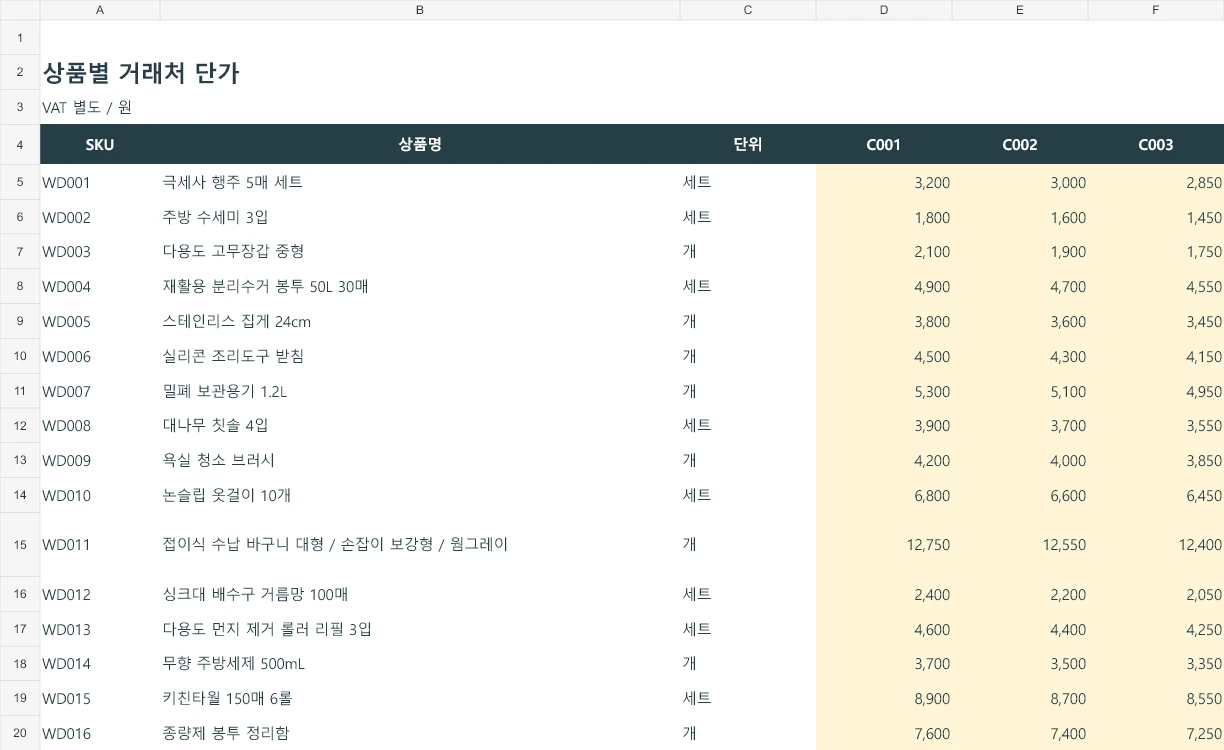Click product name '실리콘 조리도구 받침'
The height and width of the screenshot is (750, 1224).
tap(233, 356)
